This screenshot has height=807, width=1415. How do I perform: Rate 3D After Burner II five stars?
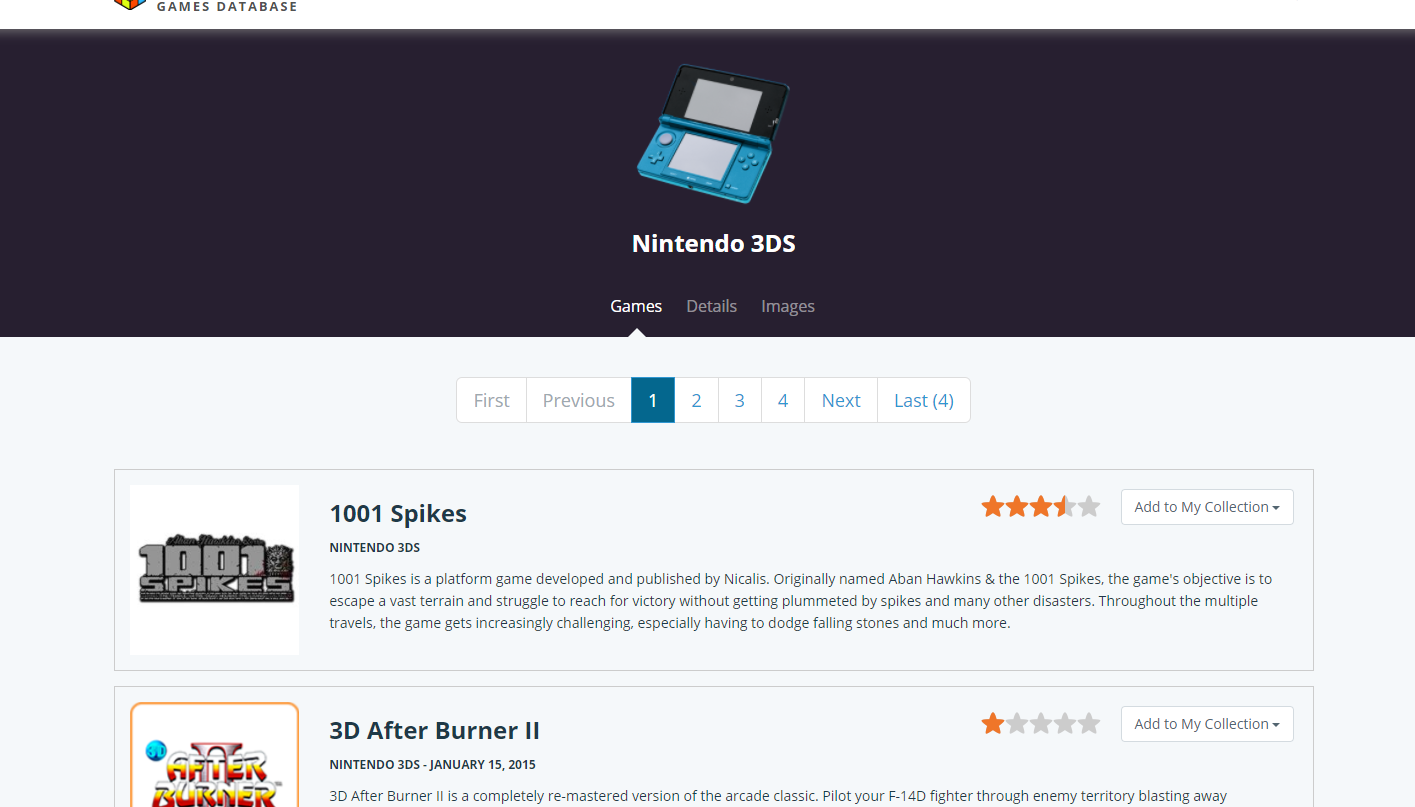1089,724
